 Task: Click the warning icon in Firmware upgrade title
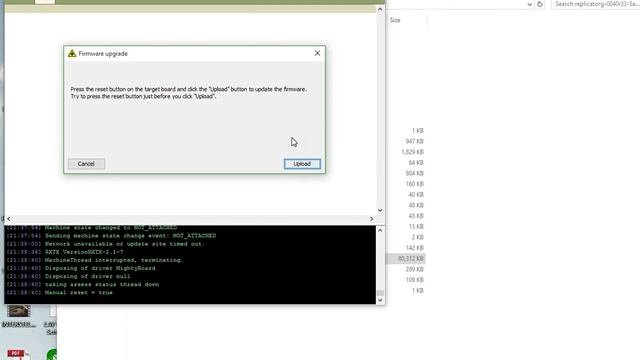[72, 53]
